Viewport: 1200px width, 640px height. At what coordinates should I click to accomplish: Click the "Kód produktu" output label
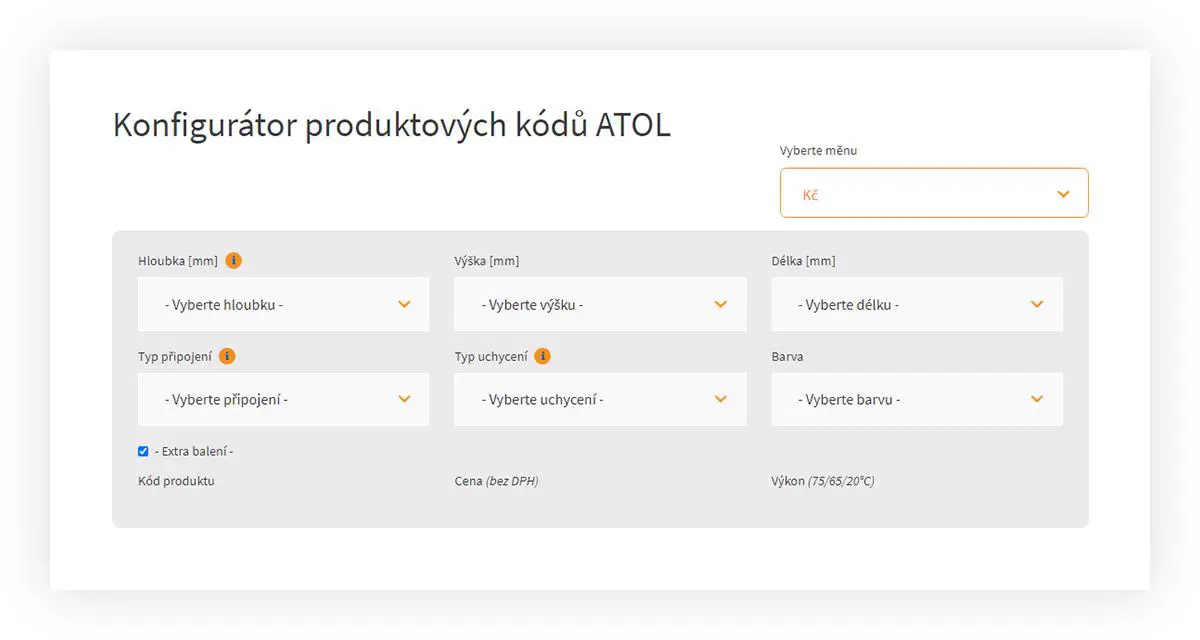click(x=176, y=481)
